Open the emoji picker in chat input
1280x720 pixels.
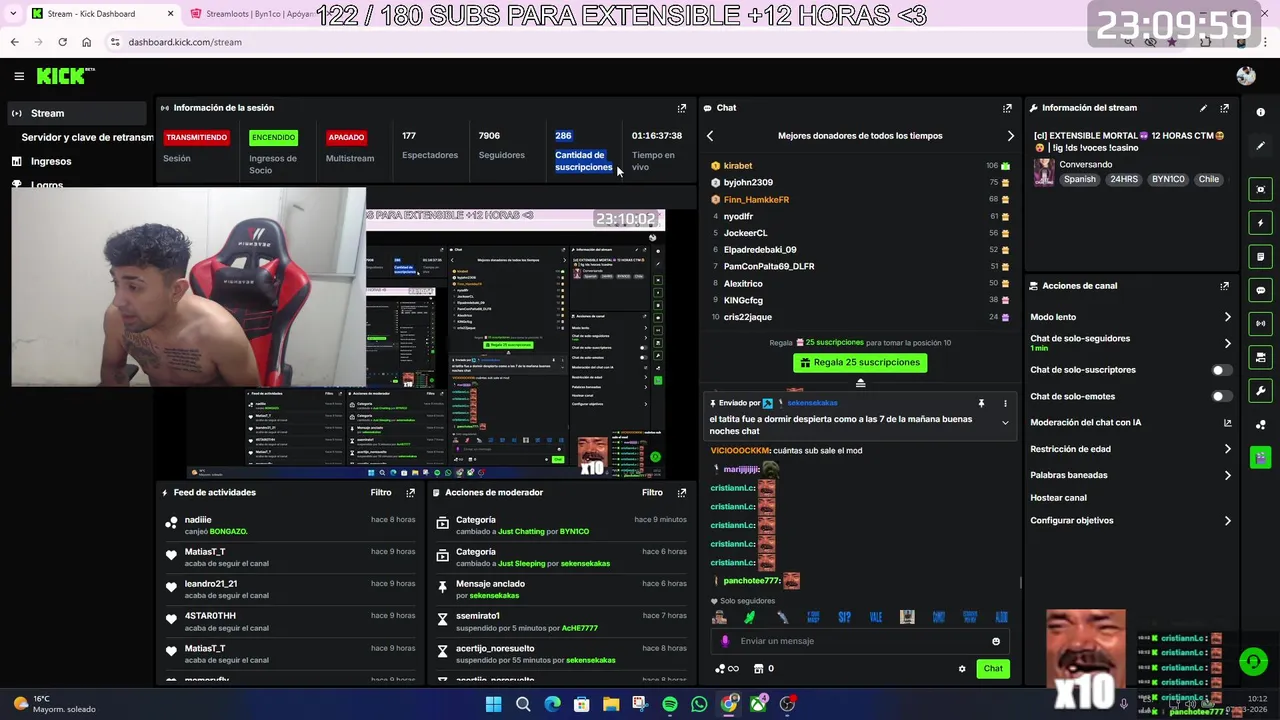[x=996, y=642]
